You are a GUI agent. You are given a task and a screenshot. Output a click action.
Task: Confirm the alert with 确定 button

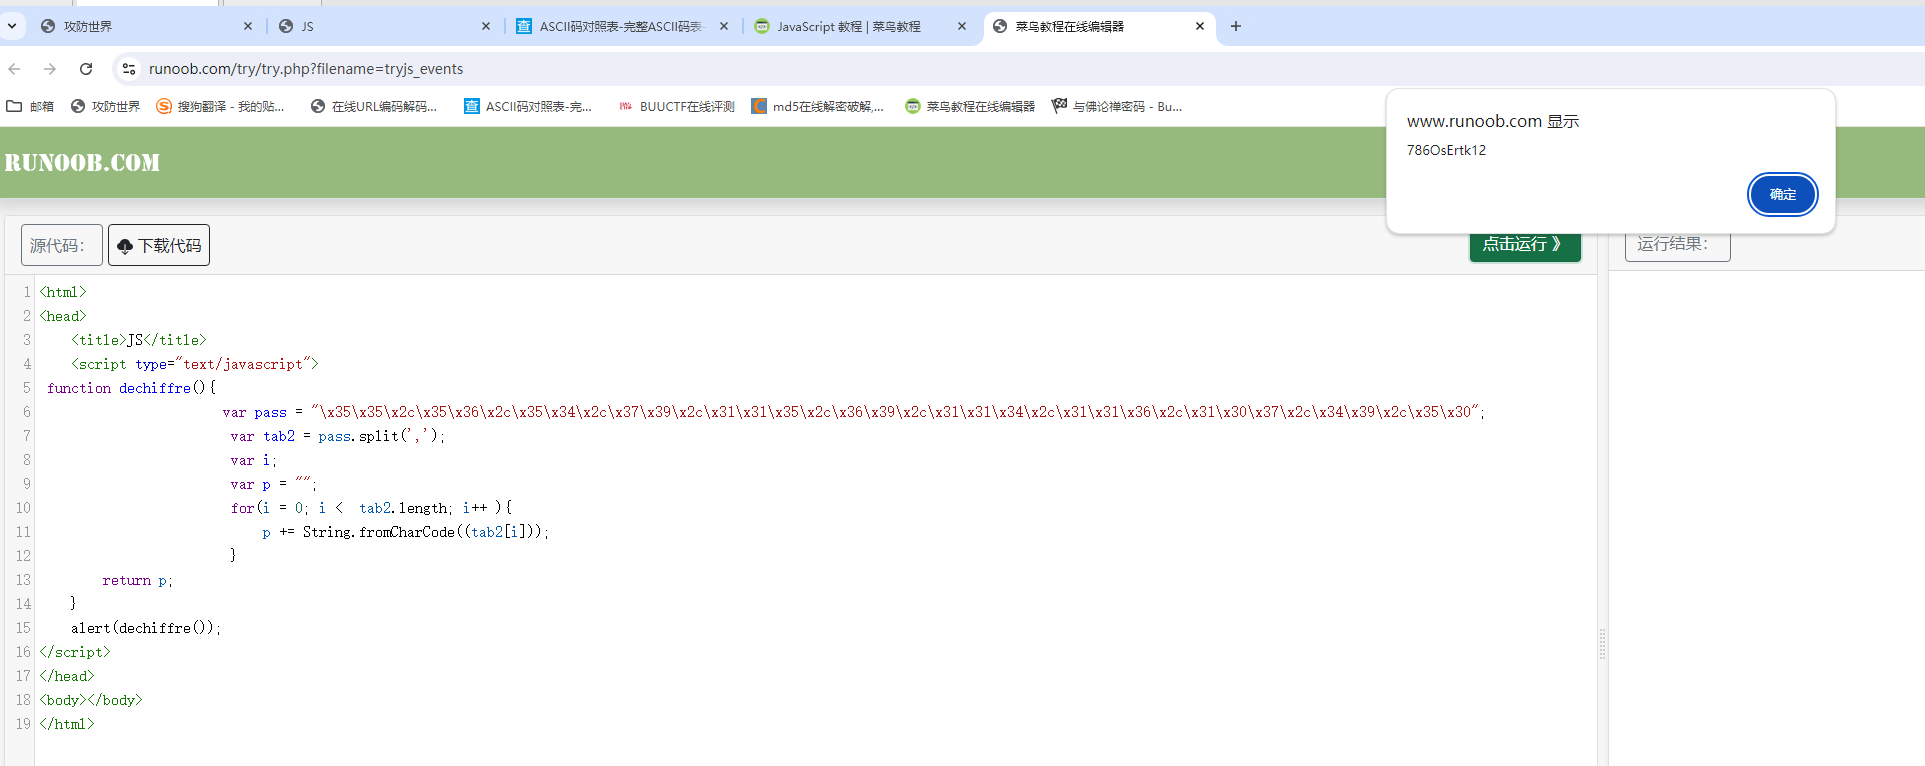[x=1782, y=194]
